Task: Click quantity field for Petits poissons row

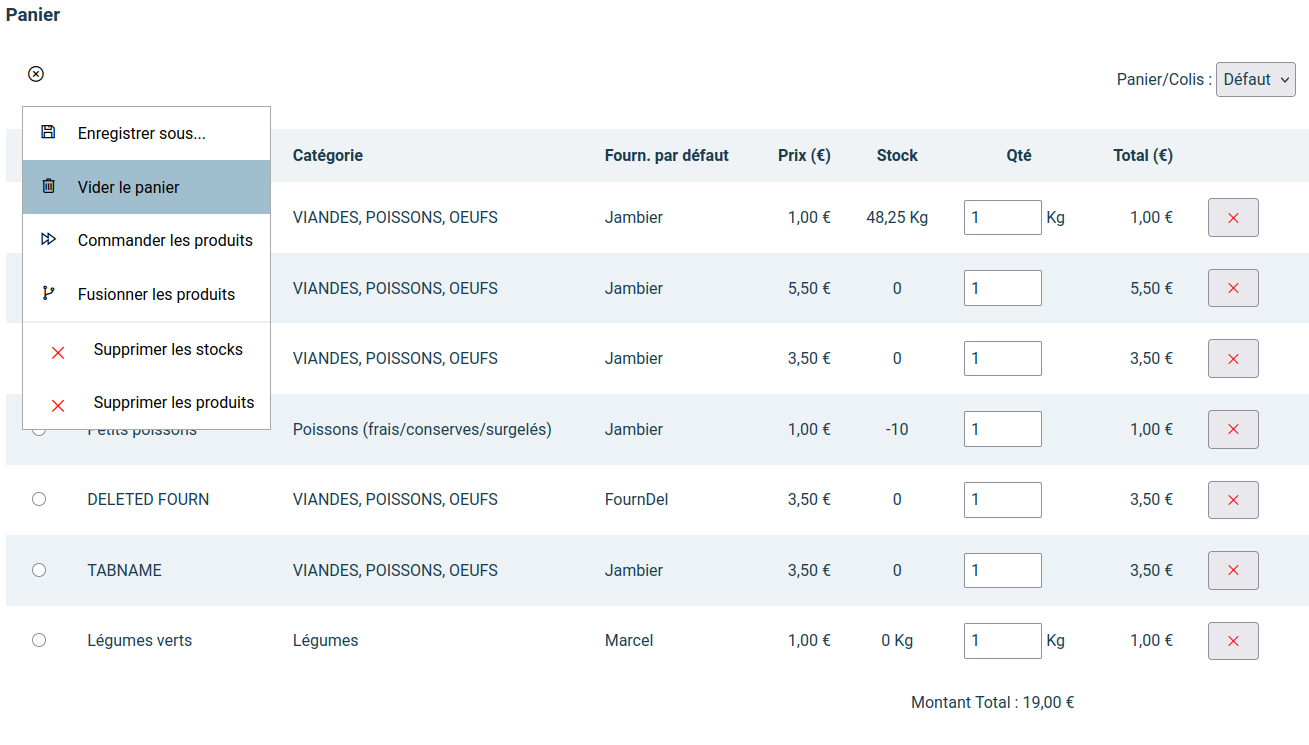Action: 1003,429
